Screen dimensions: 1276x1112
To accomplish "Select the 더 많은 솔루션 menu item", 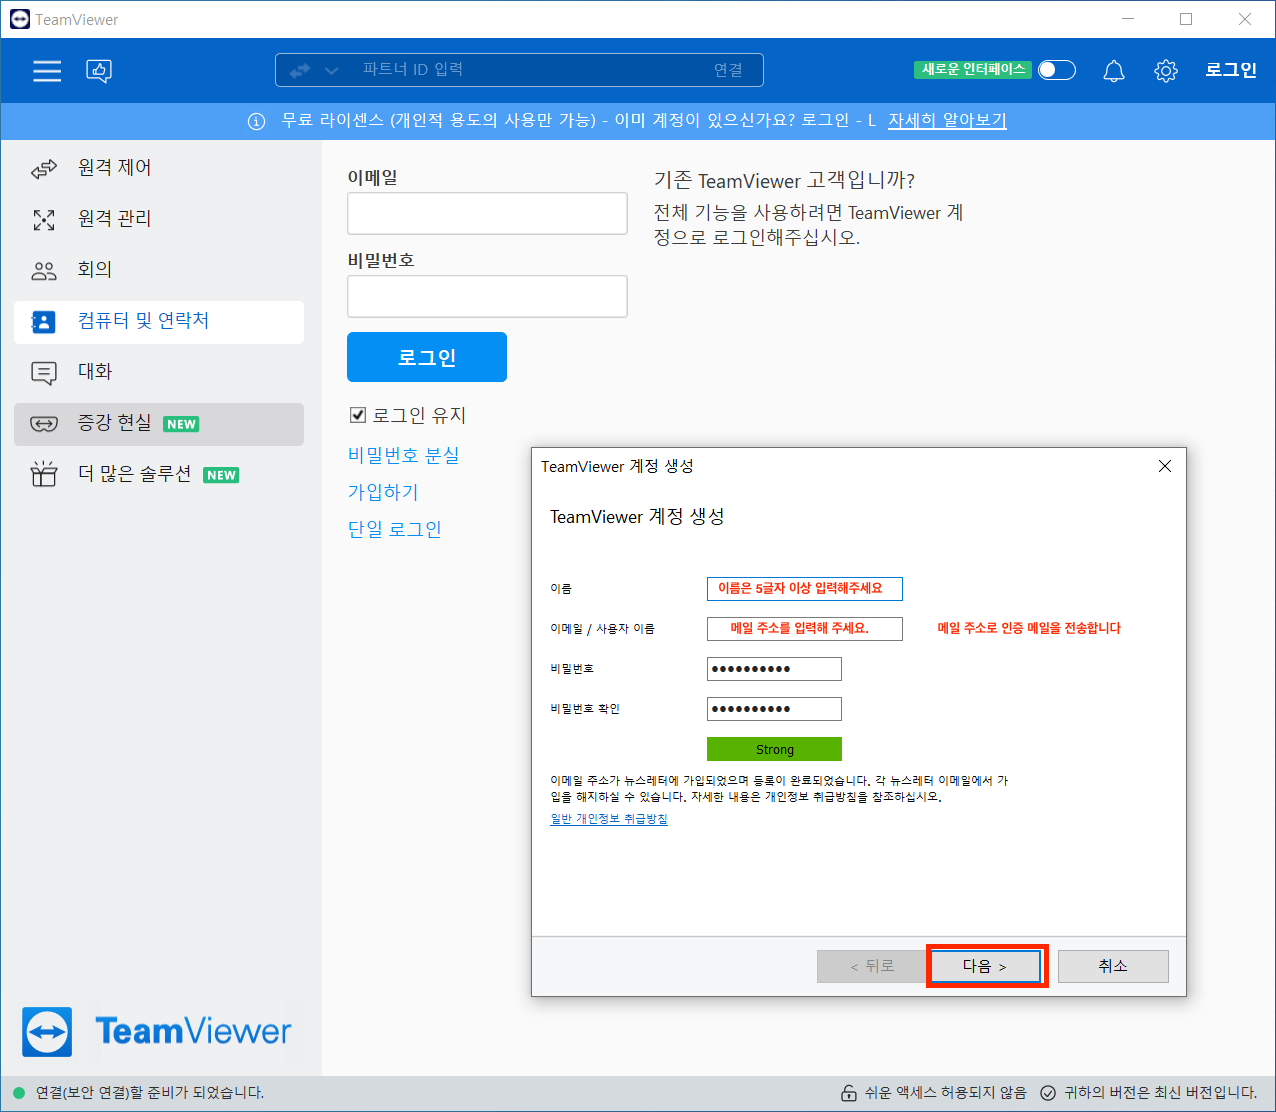I will pyautogui.click(x=44, y=473).
